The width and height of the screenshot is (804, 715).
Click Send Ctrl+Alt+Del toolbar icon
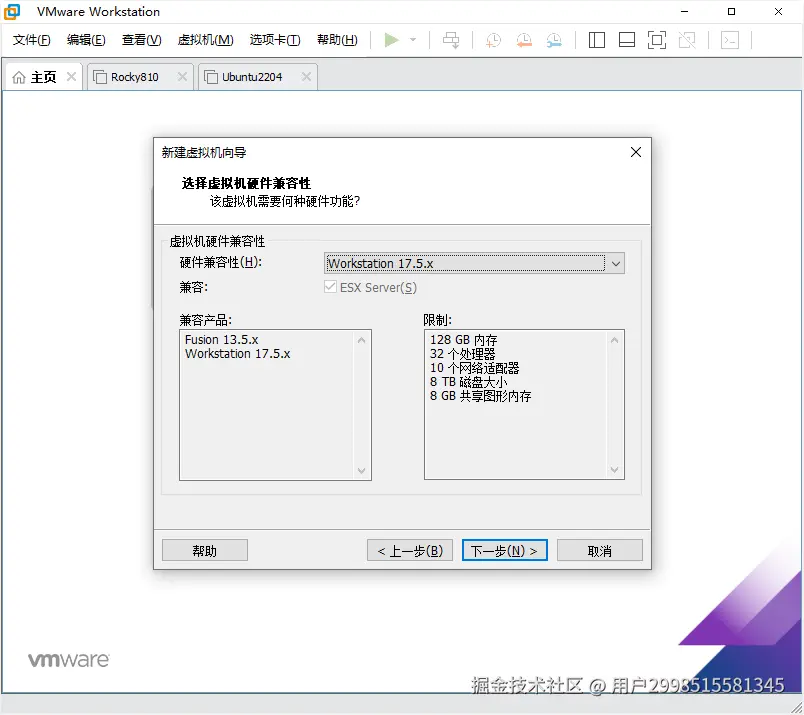pyautogui.click(x=451, y=40)
